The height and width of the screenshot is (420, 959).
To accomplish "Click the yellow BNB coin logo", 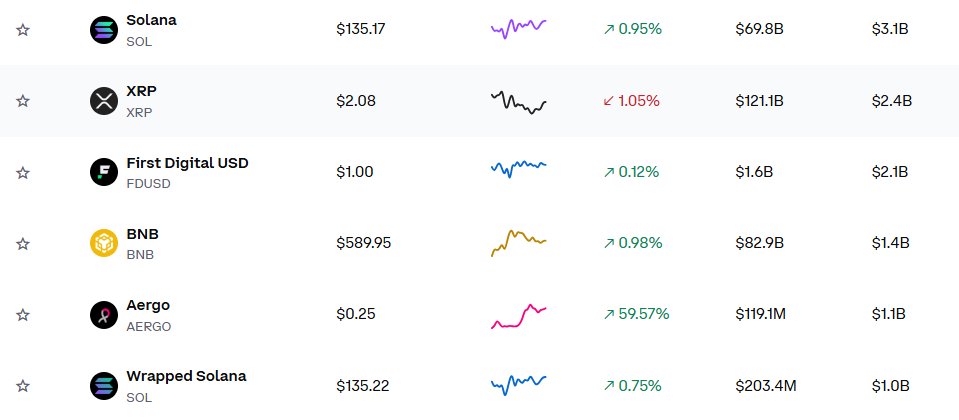I will [x=104, y=243].
